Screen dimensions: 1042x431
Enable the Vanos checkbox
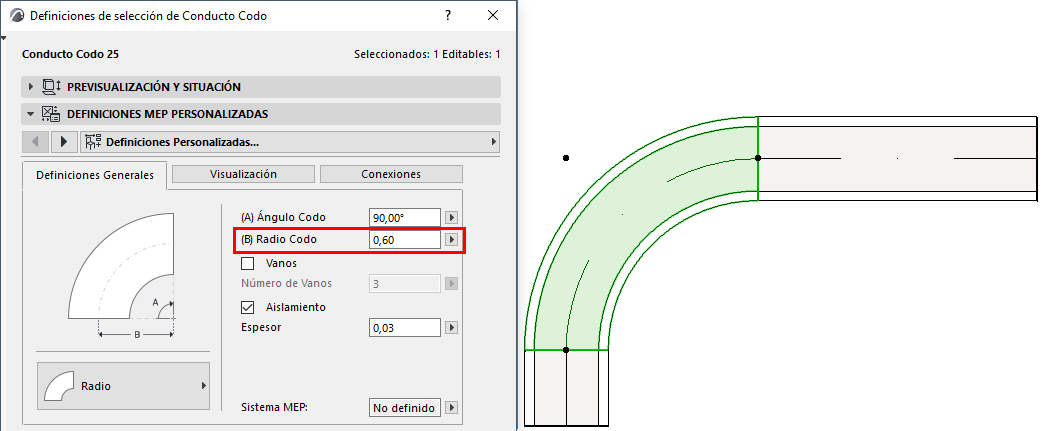248,264
